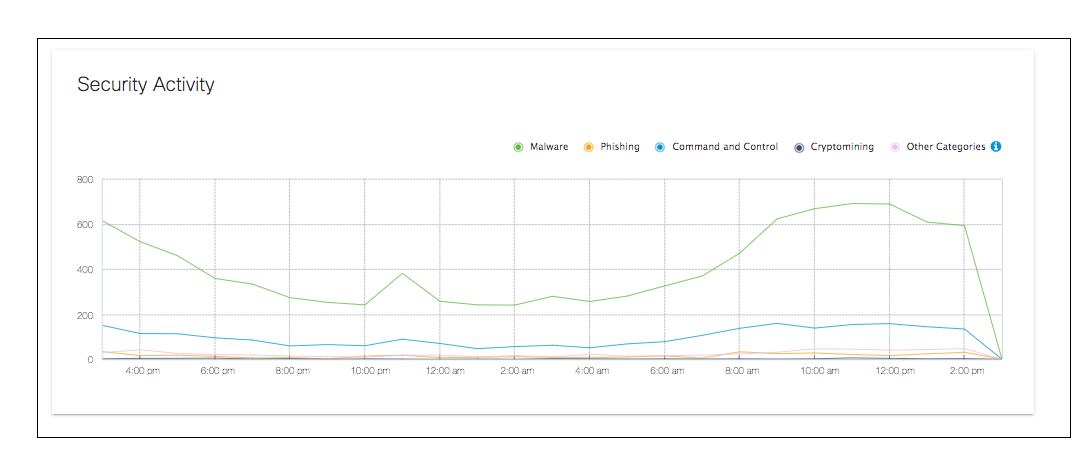This screenshot has height=450, width=1081.
Task: Click the pink Other Categories dot
Action: [x=896, y=147]
